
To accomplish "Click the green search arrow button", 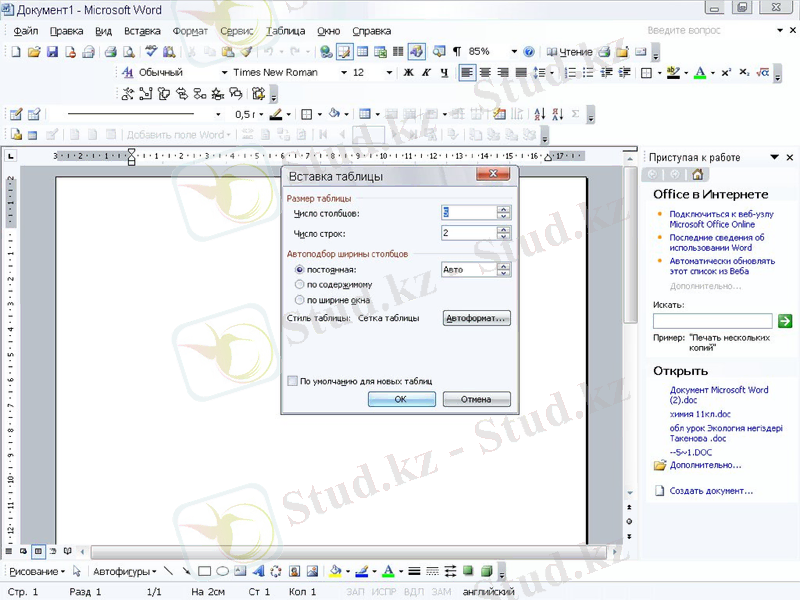I will [x=785, y=321].
